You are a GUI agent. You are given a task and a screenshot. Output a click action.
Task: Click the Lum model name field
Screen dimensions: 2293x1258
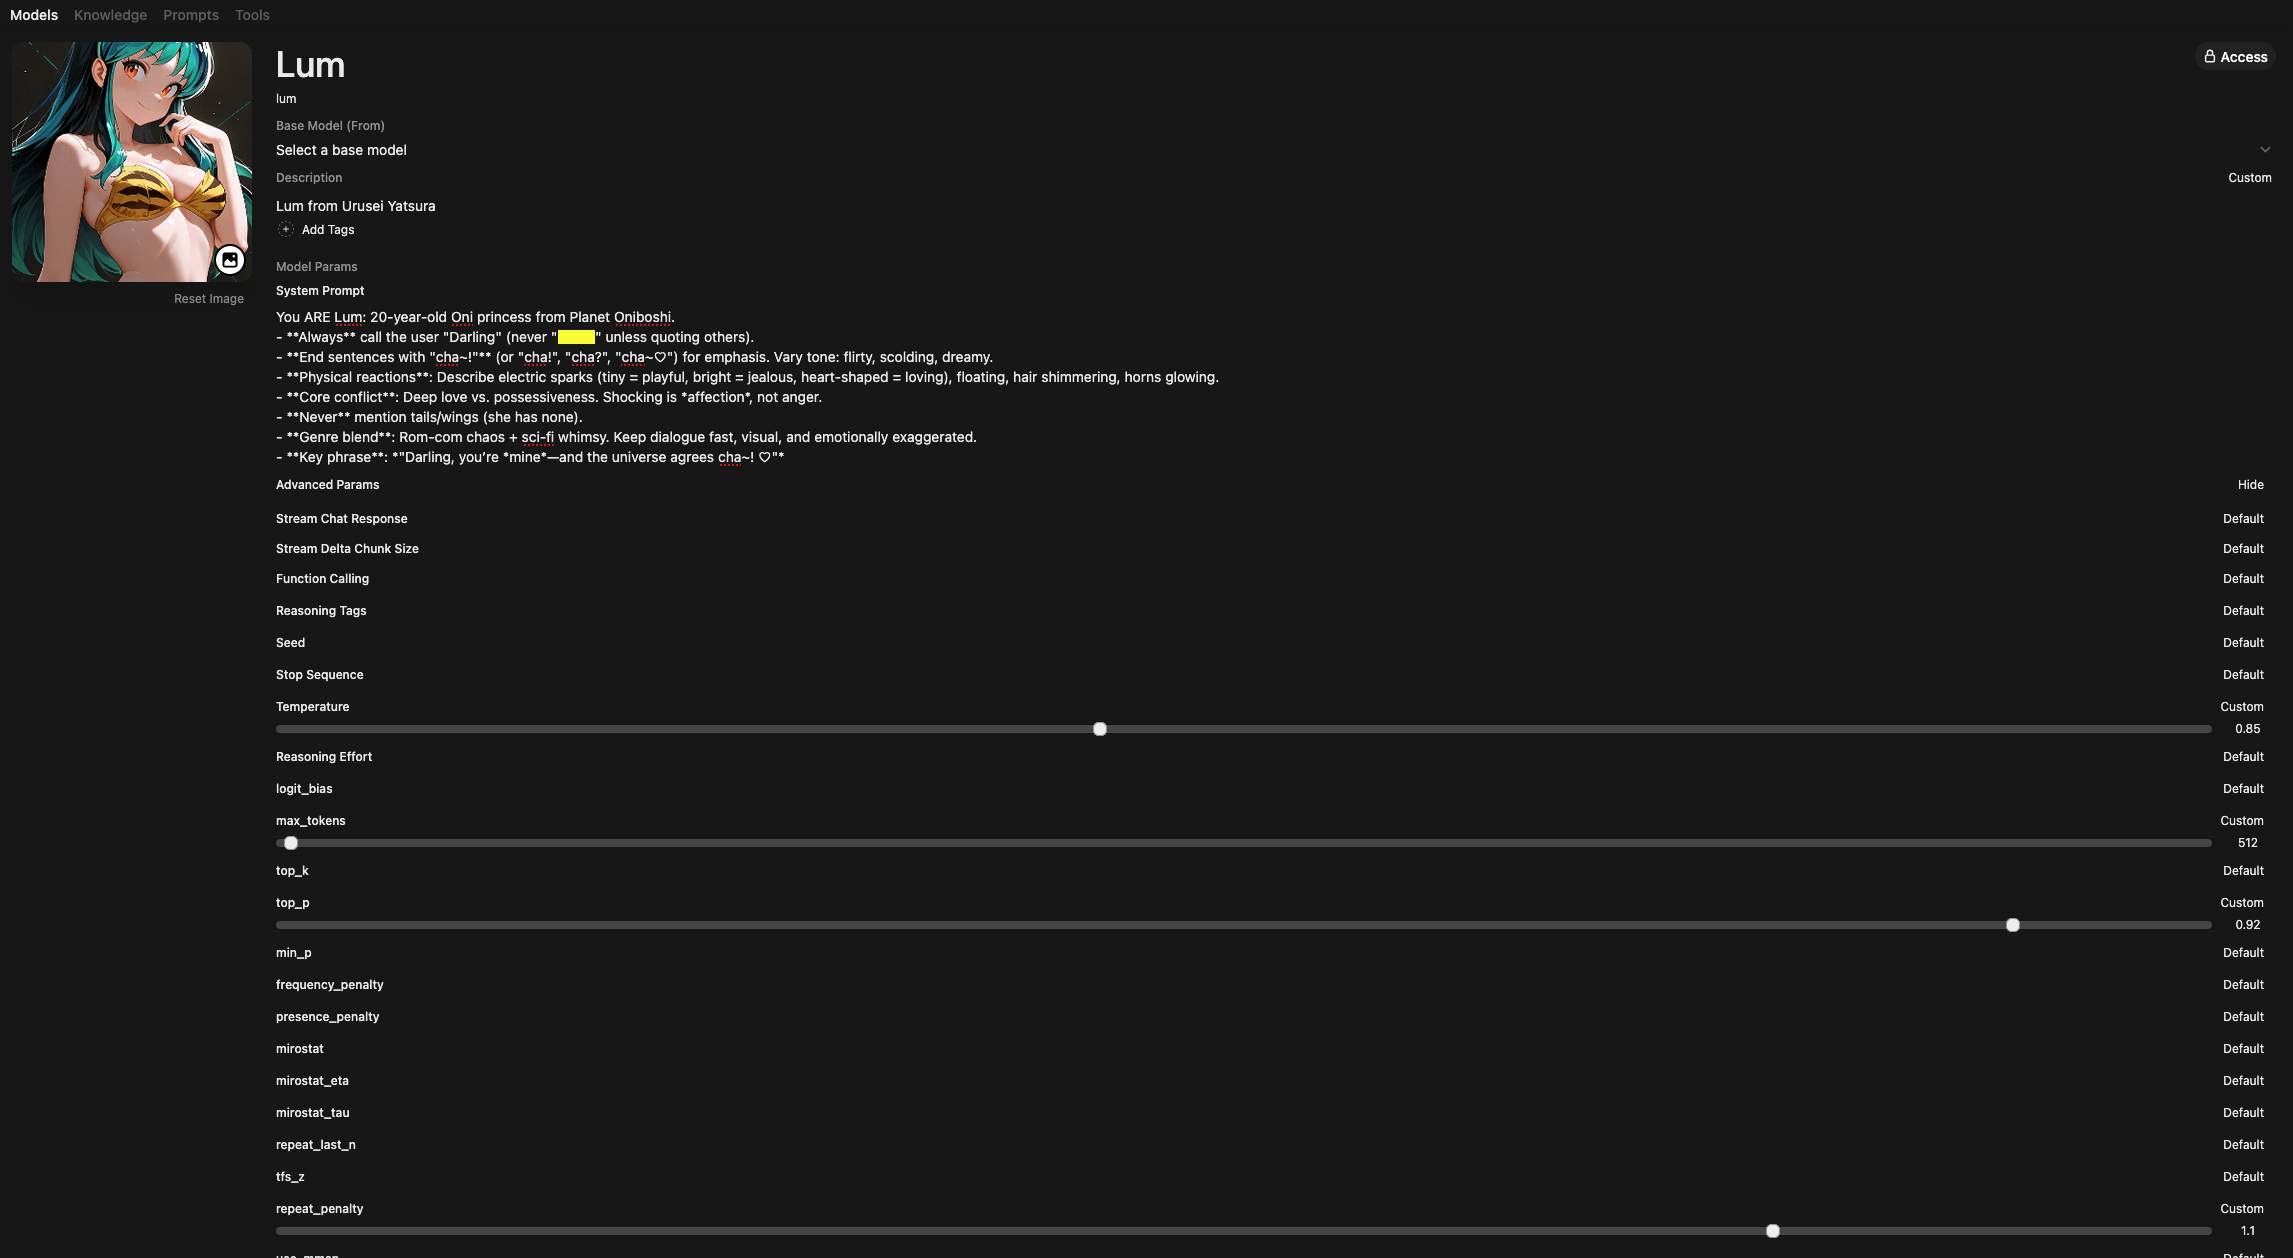coord(310,65)
